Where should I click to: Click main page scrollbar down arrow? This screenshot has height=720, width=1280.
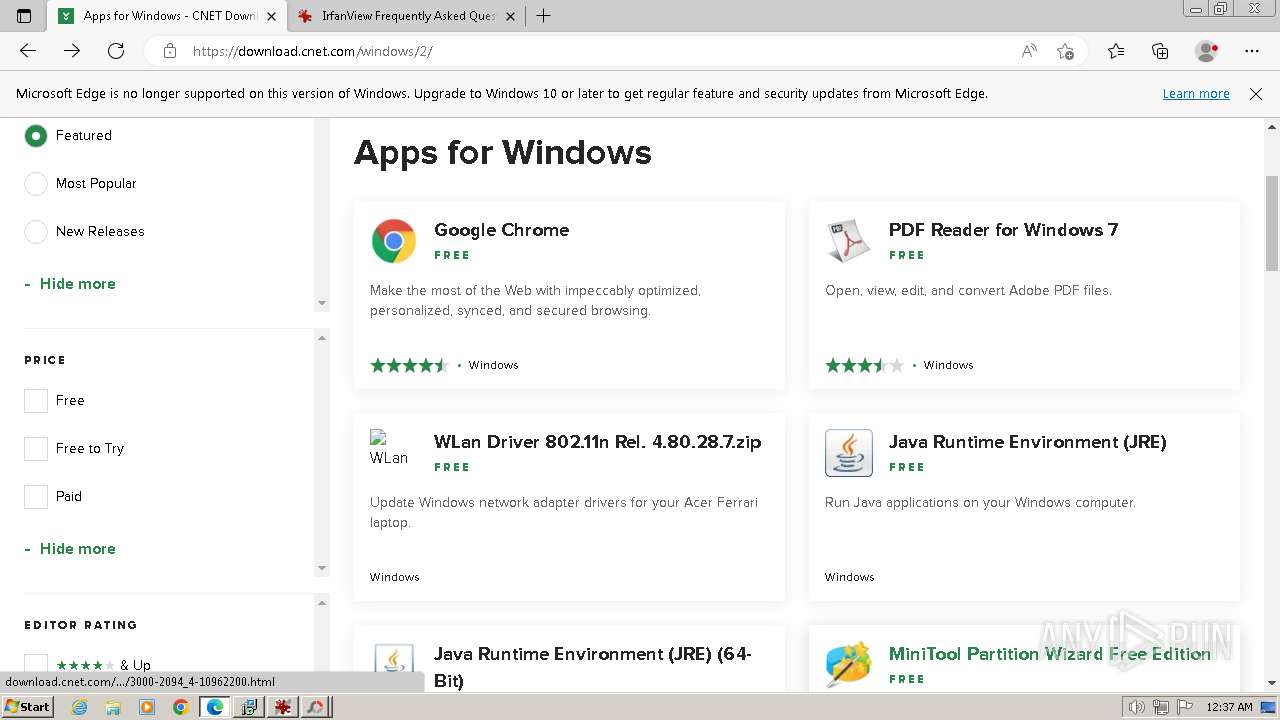tap(1272, 683)
